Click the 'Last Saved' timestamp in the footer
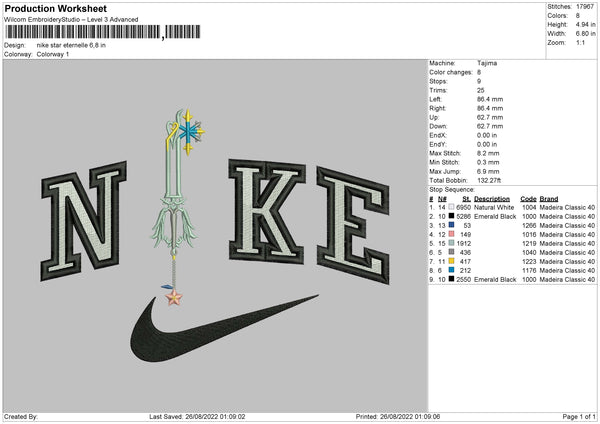Screen dimensions: 600x424 197,416
